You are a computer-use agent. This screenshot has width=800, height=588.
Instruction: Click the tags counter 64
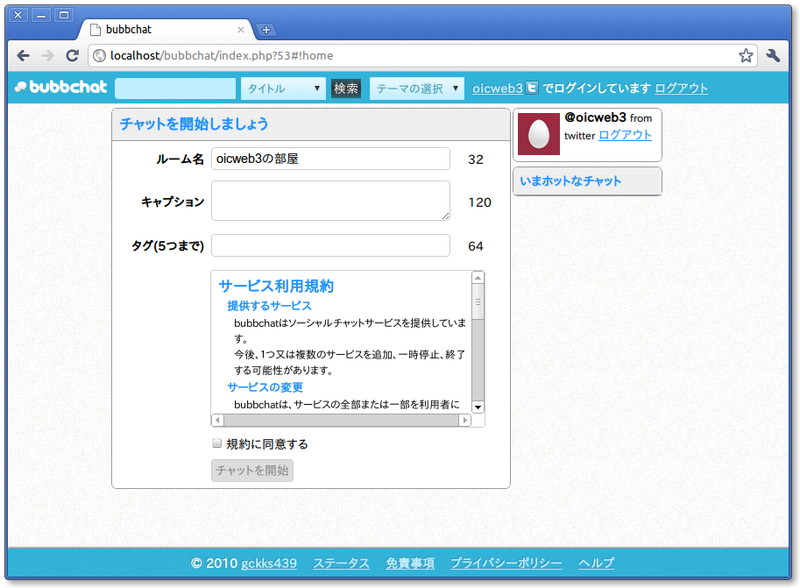coord(476,246)
